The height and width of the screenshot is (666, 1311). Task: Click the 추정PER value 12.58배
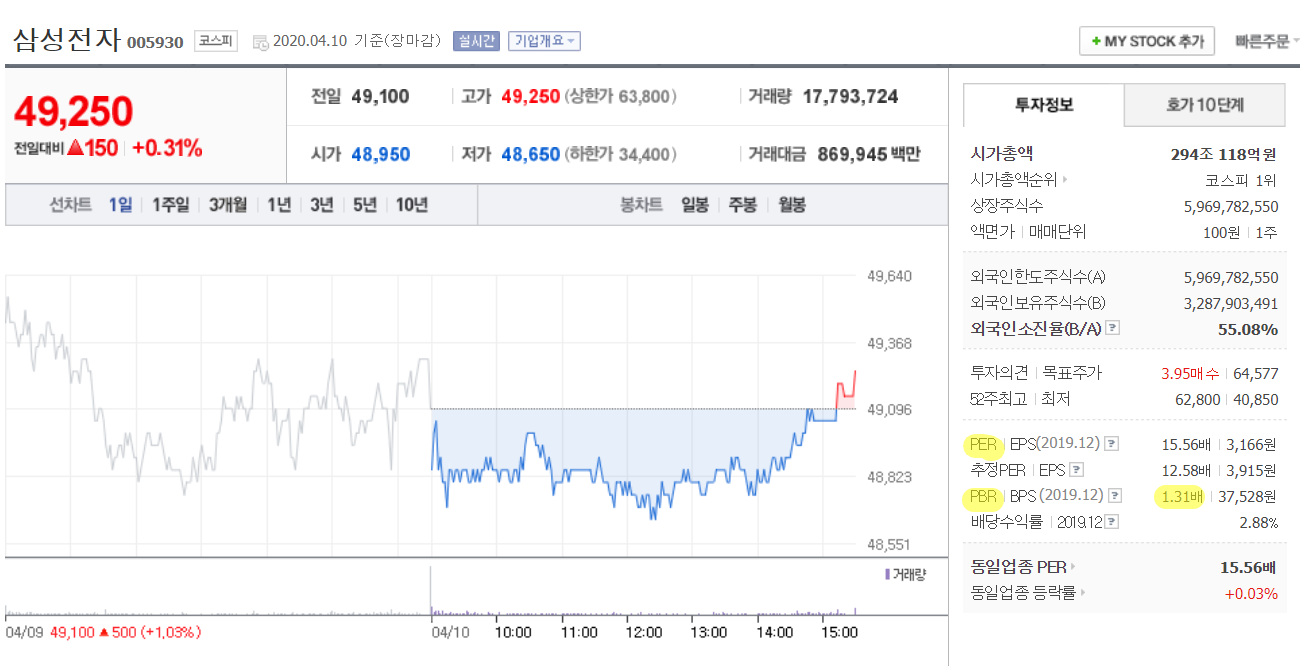tap(1186, 470)
